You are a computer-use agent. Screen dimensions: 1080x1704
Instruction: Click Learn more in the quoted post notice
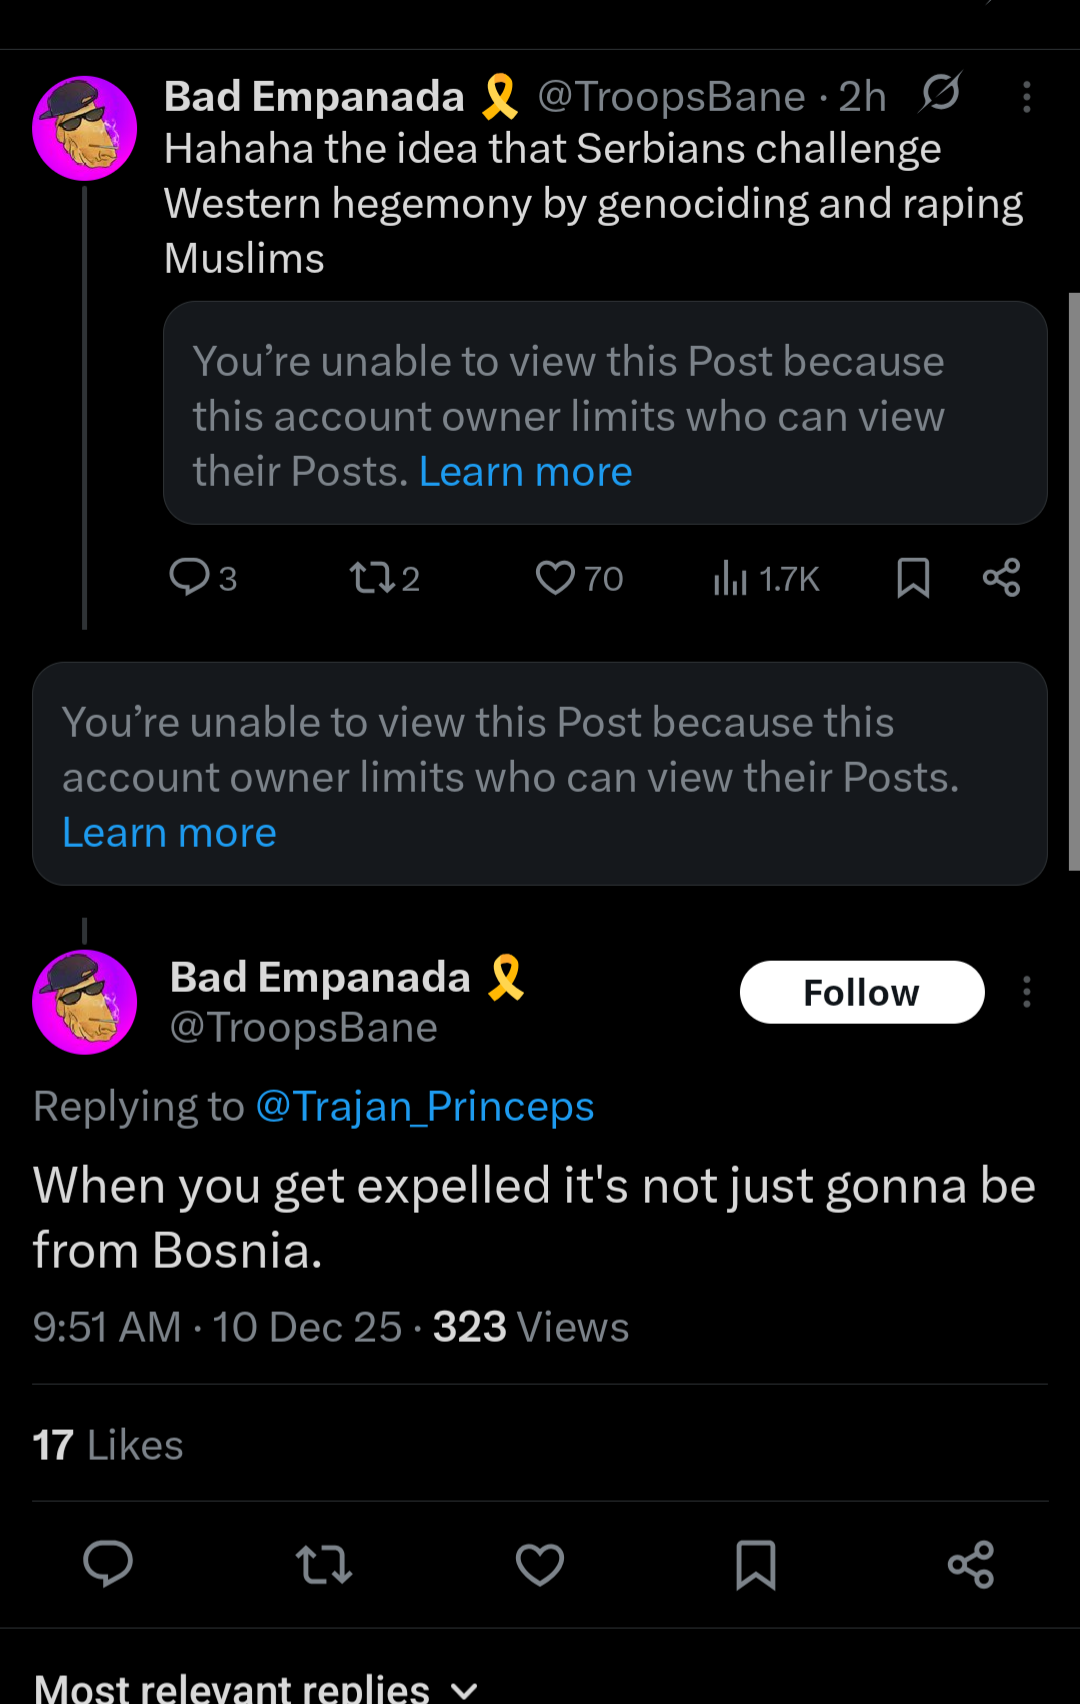tap(525, 471)
